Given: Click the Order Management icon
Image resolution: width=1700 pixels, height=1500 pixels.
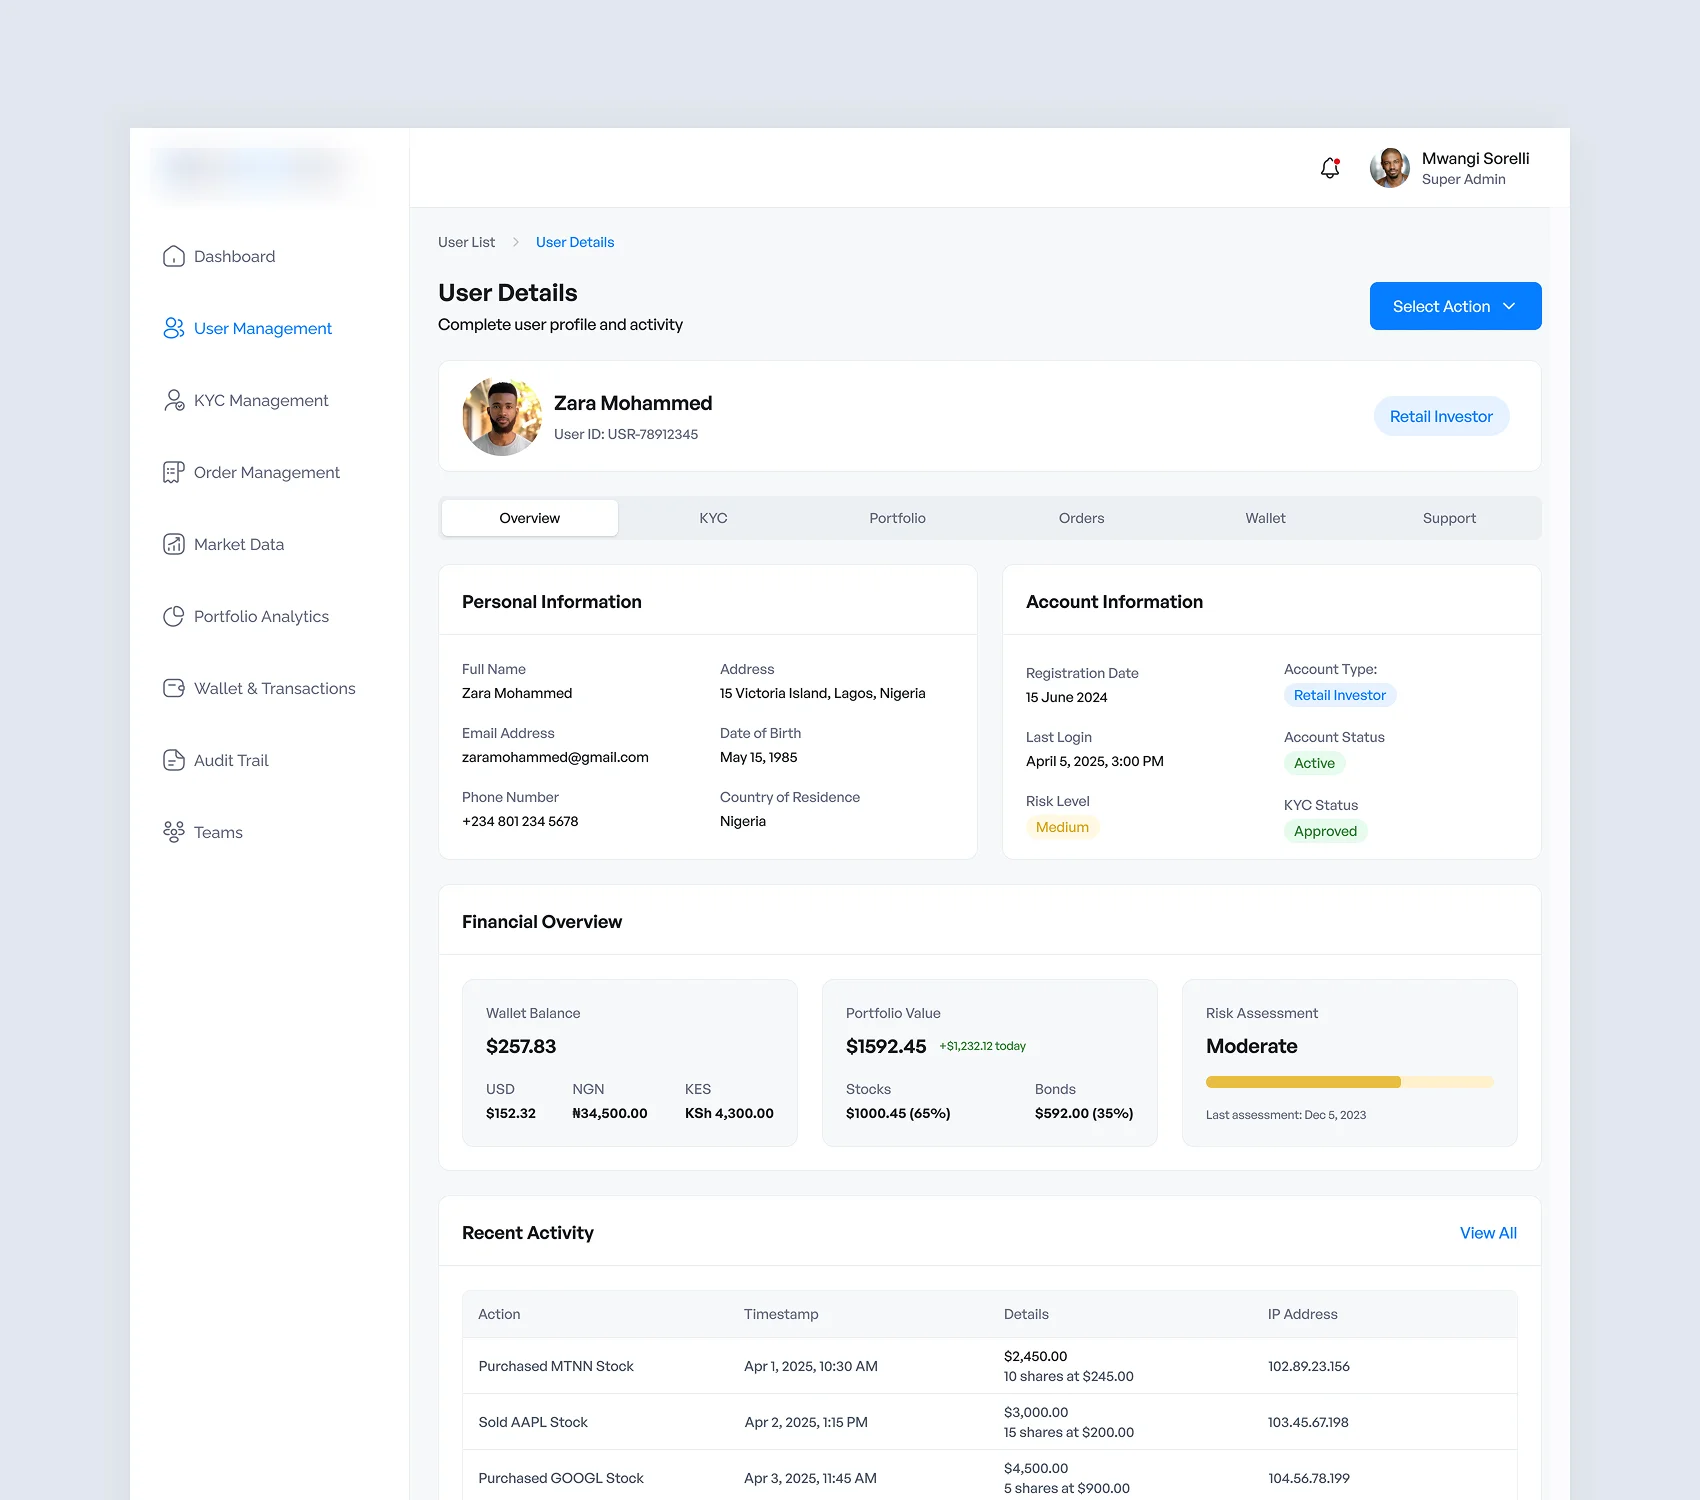Looking at the screenshot, I should pyautogui.click(x=174, y=472).
